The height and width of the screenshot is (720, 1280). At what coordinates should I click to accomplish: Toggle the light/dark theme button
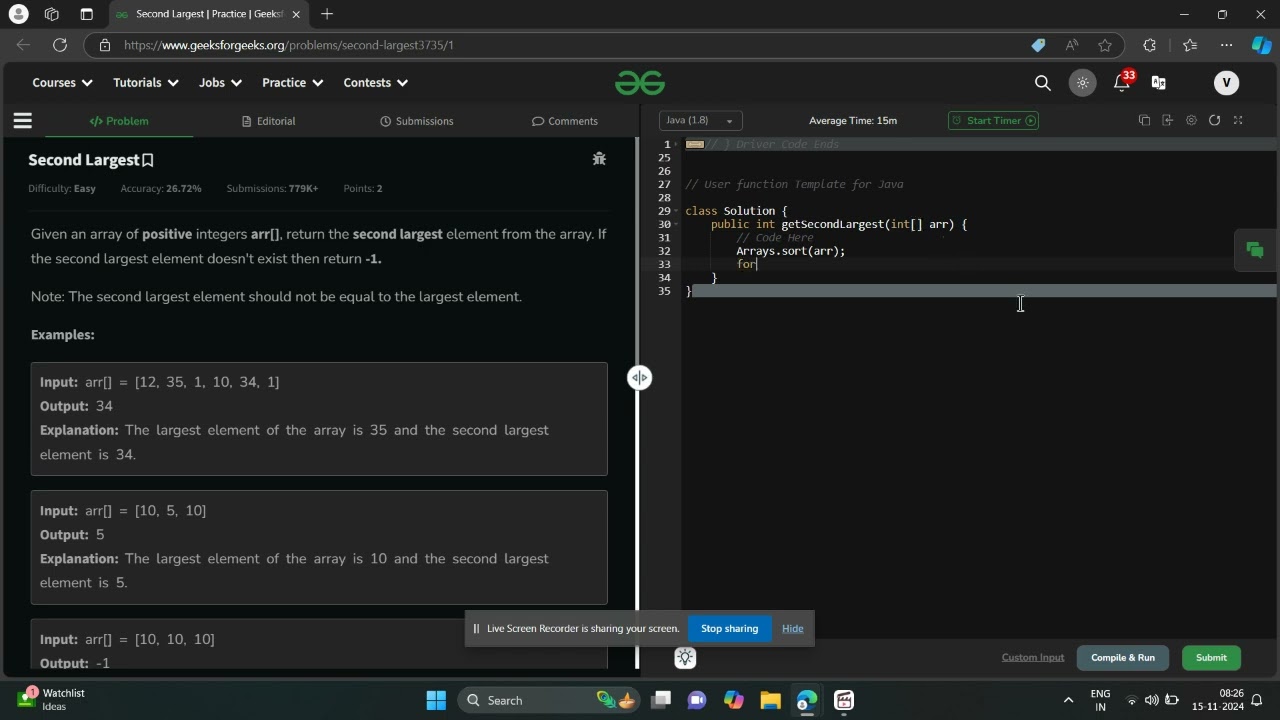click(1082, 83)
